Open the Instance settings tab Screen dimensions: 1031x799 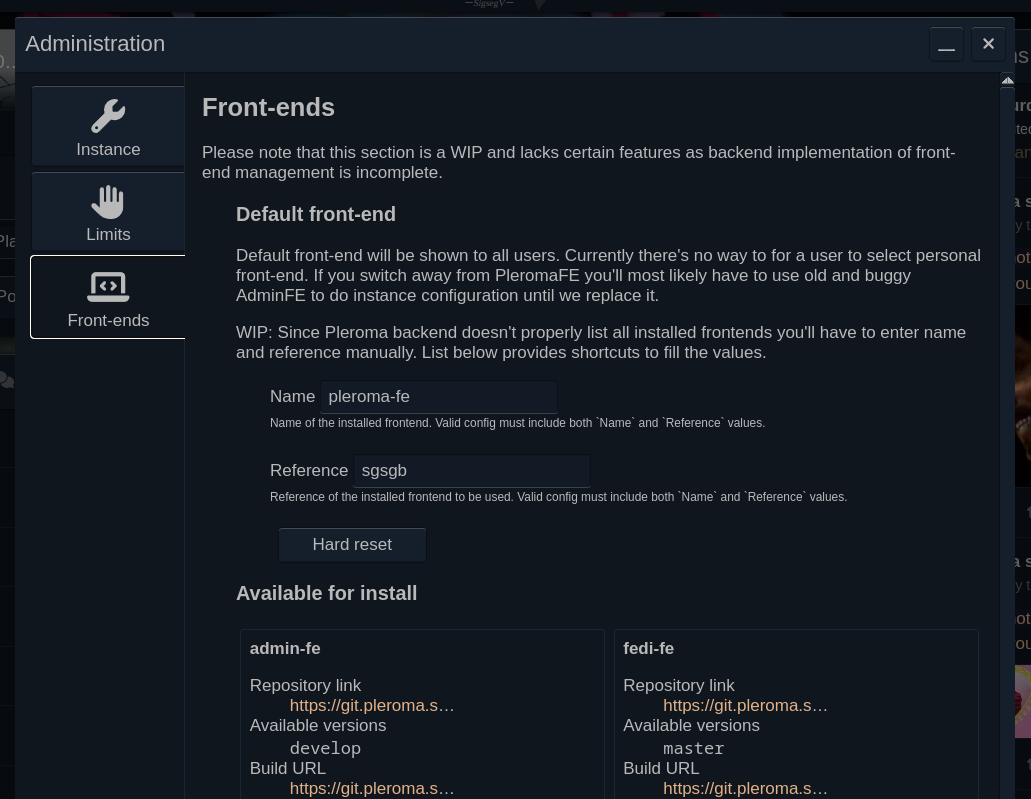pos(108,149)
